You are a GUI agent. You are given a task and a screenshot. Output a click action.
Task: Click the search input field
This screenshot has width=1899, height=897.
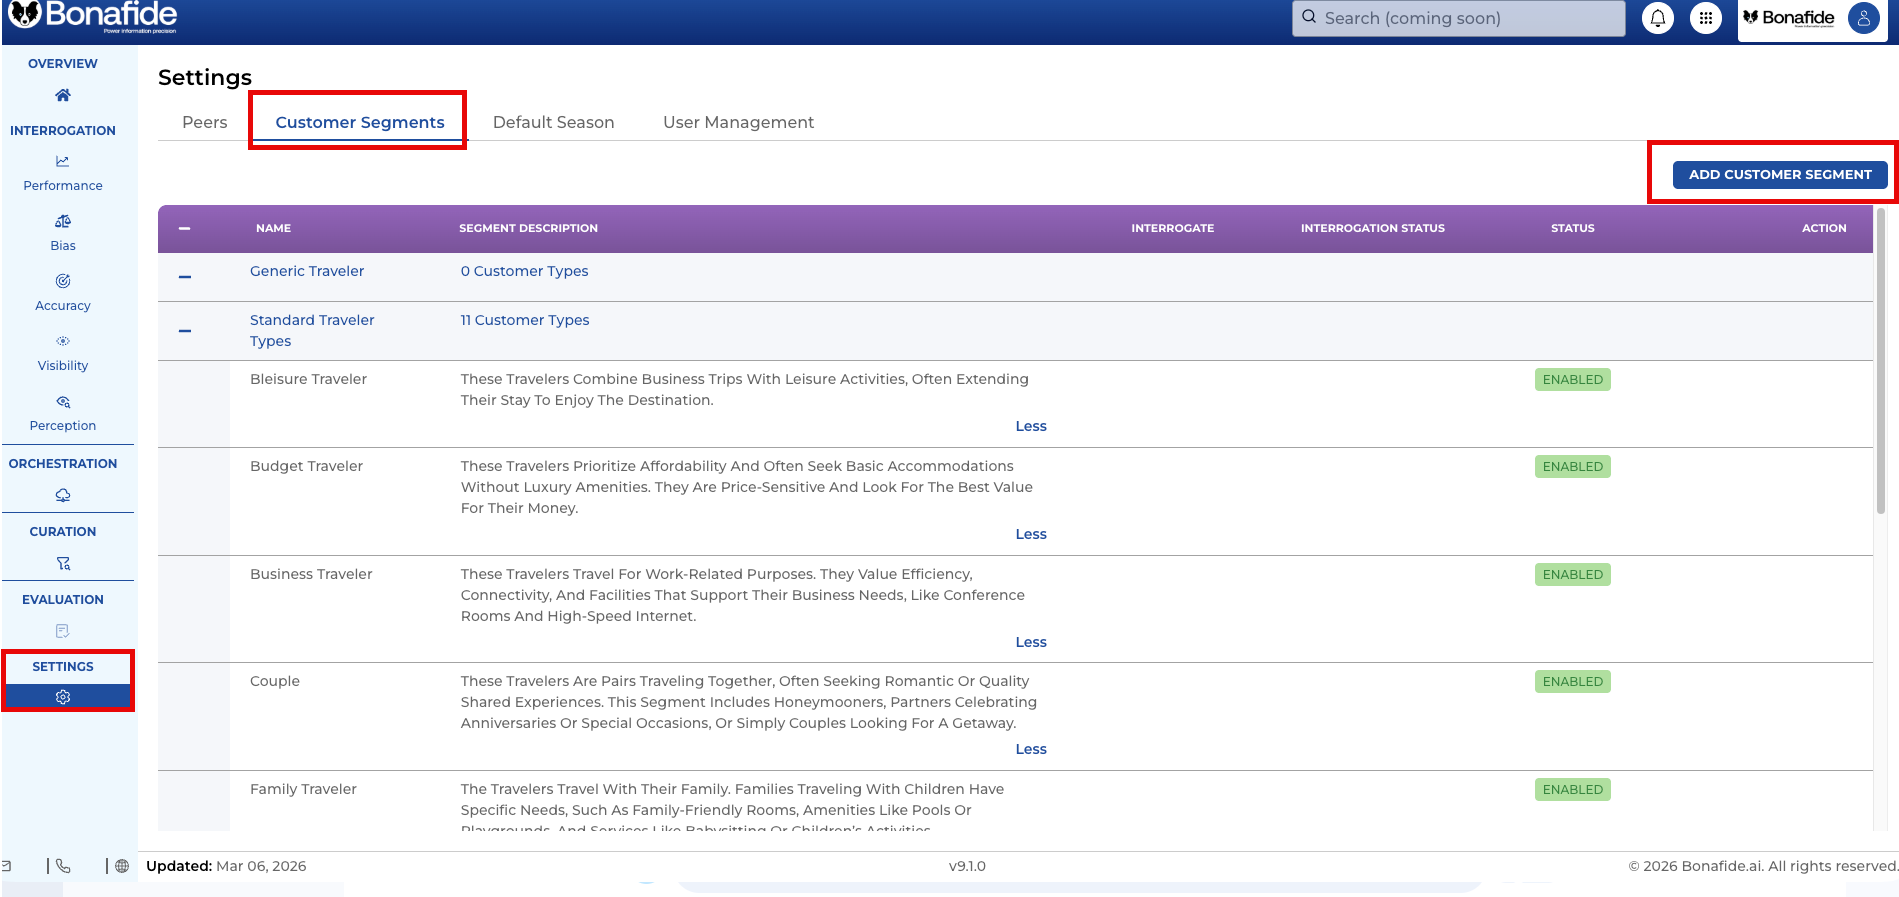[1458, 18]
